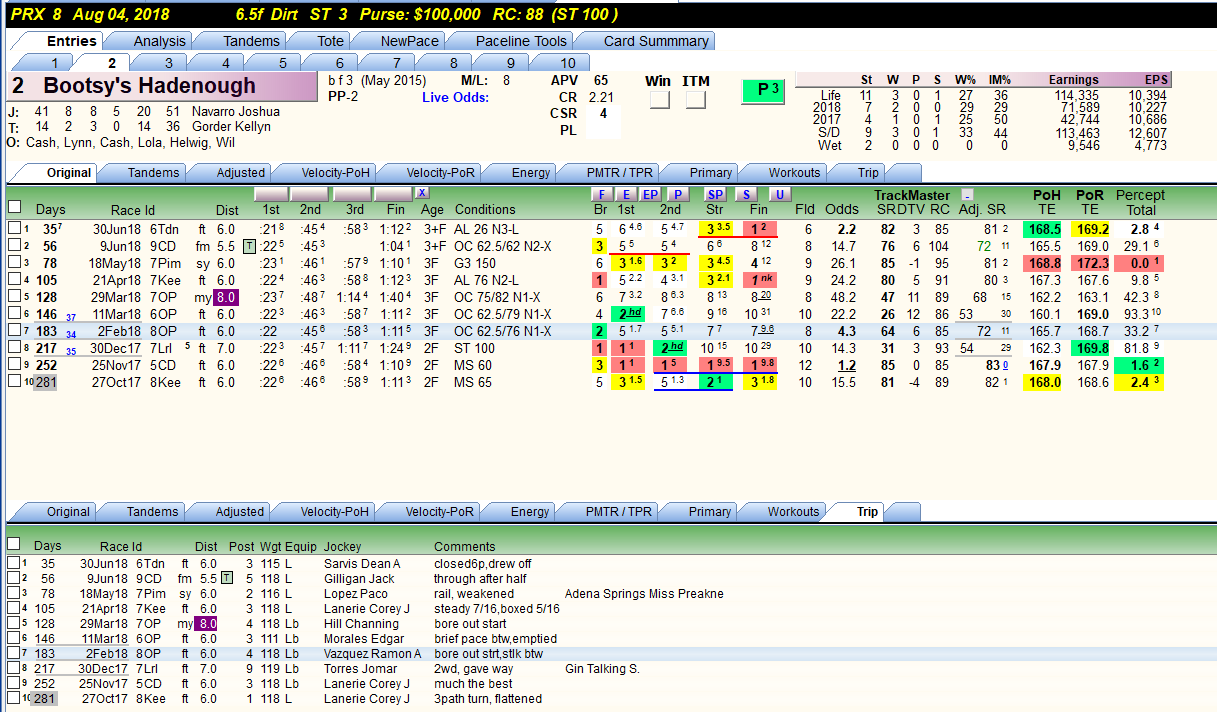This screenshot has width=1217, height=712.
Task: Click the blank button above 1st column
Action: point(273,193)
